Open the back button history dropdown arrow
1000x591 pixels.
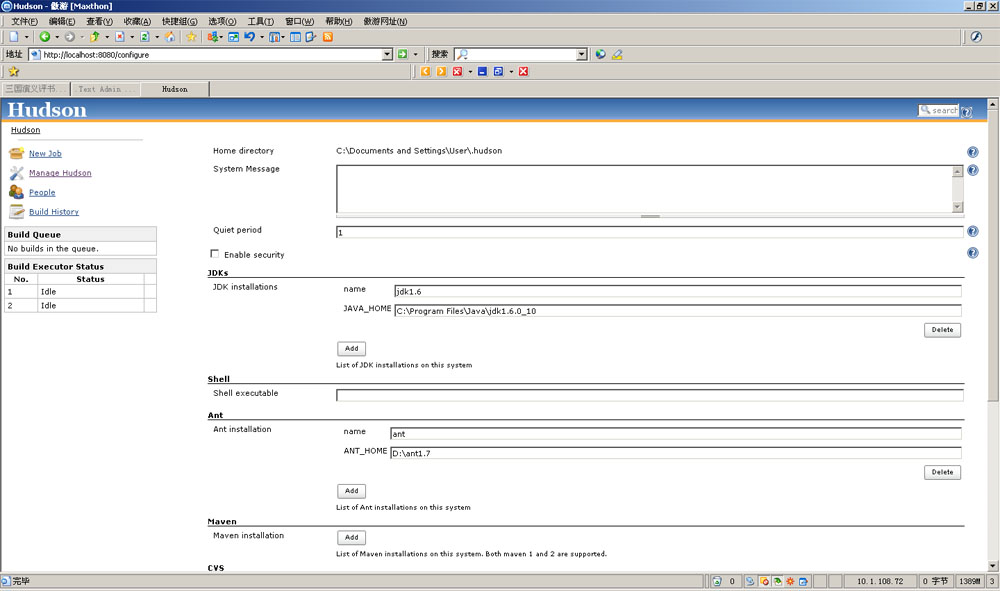tap(56, 37)
